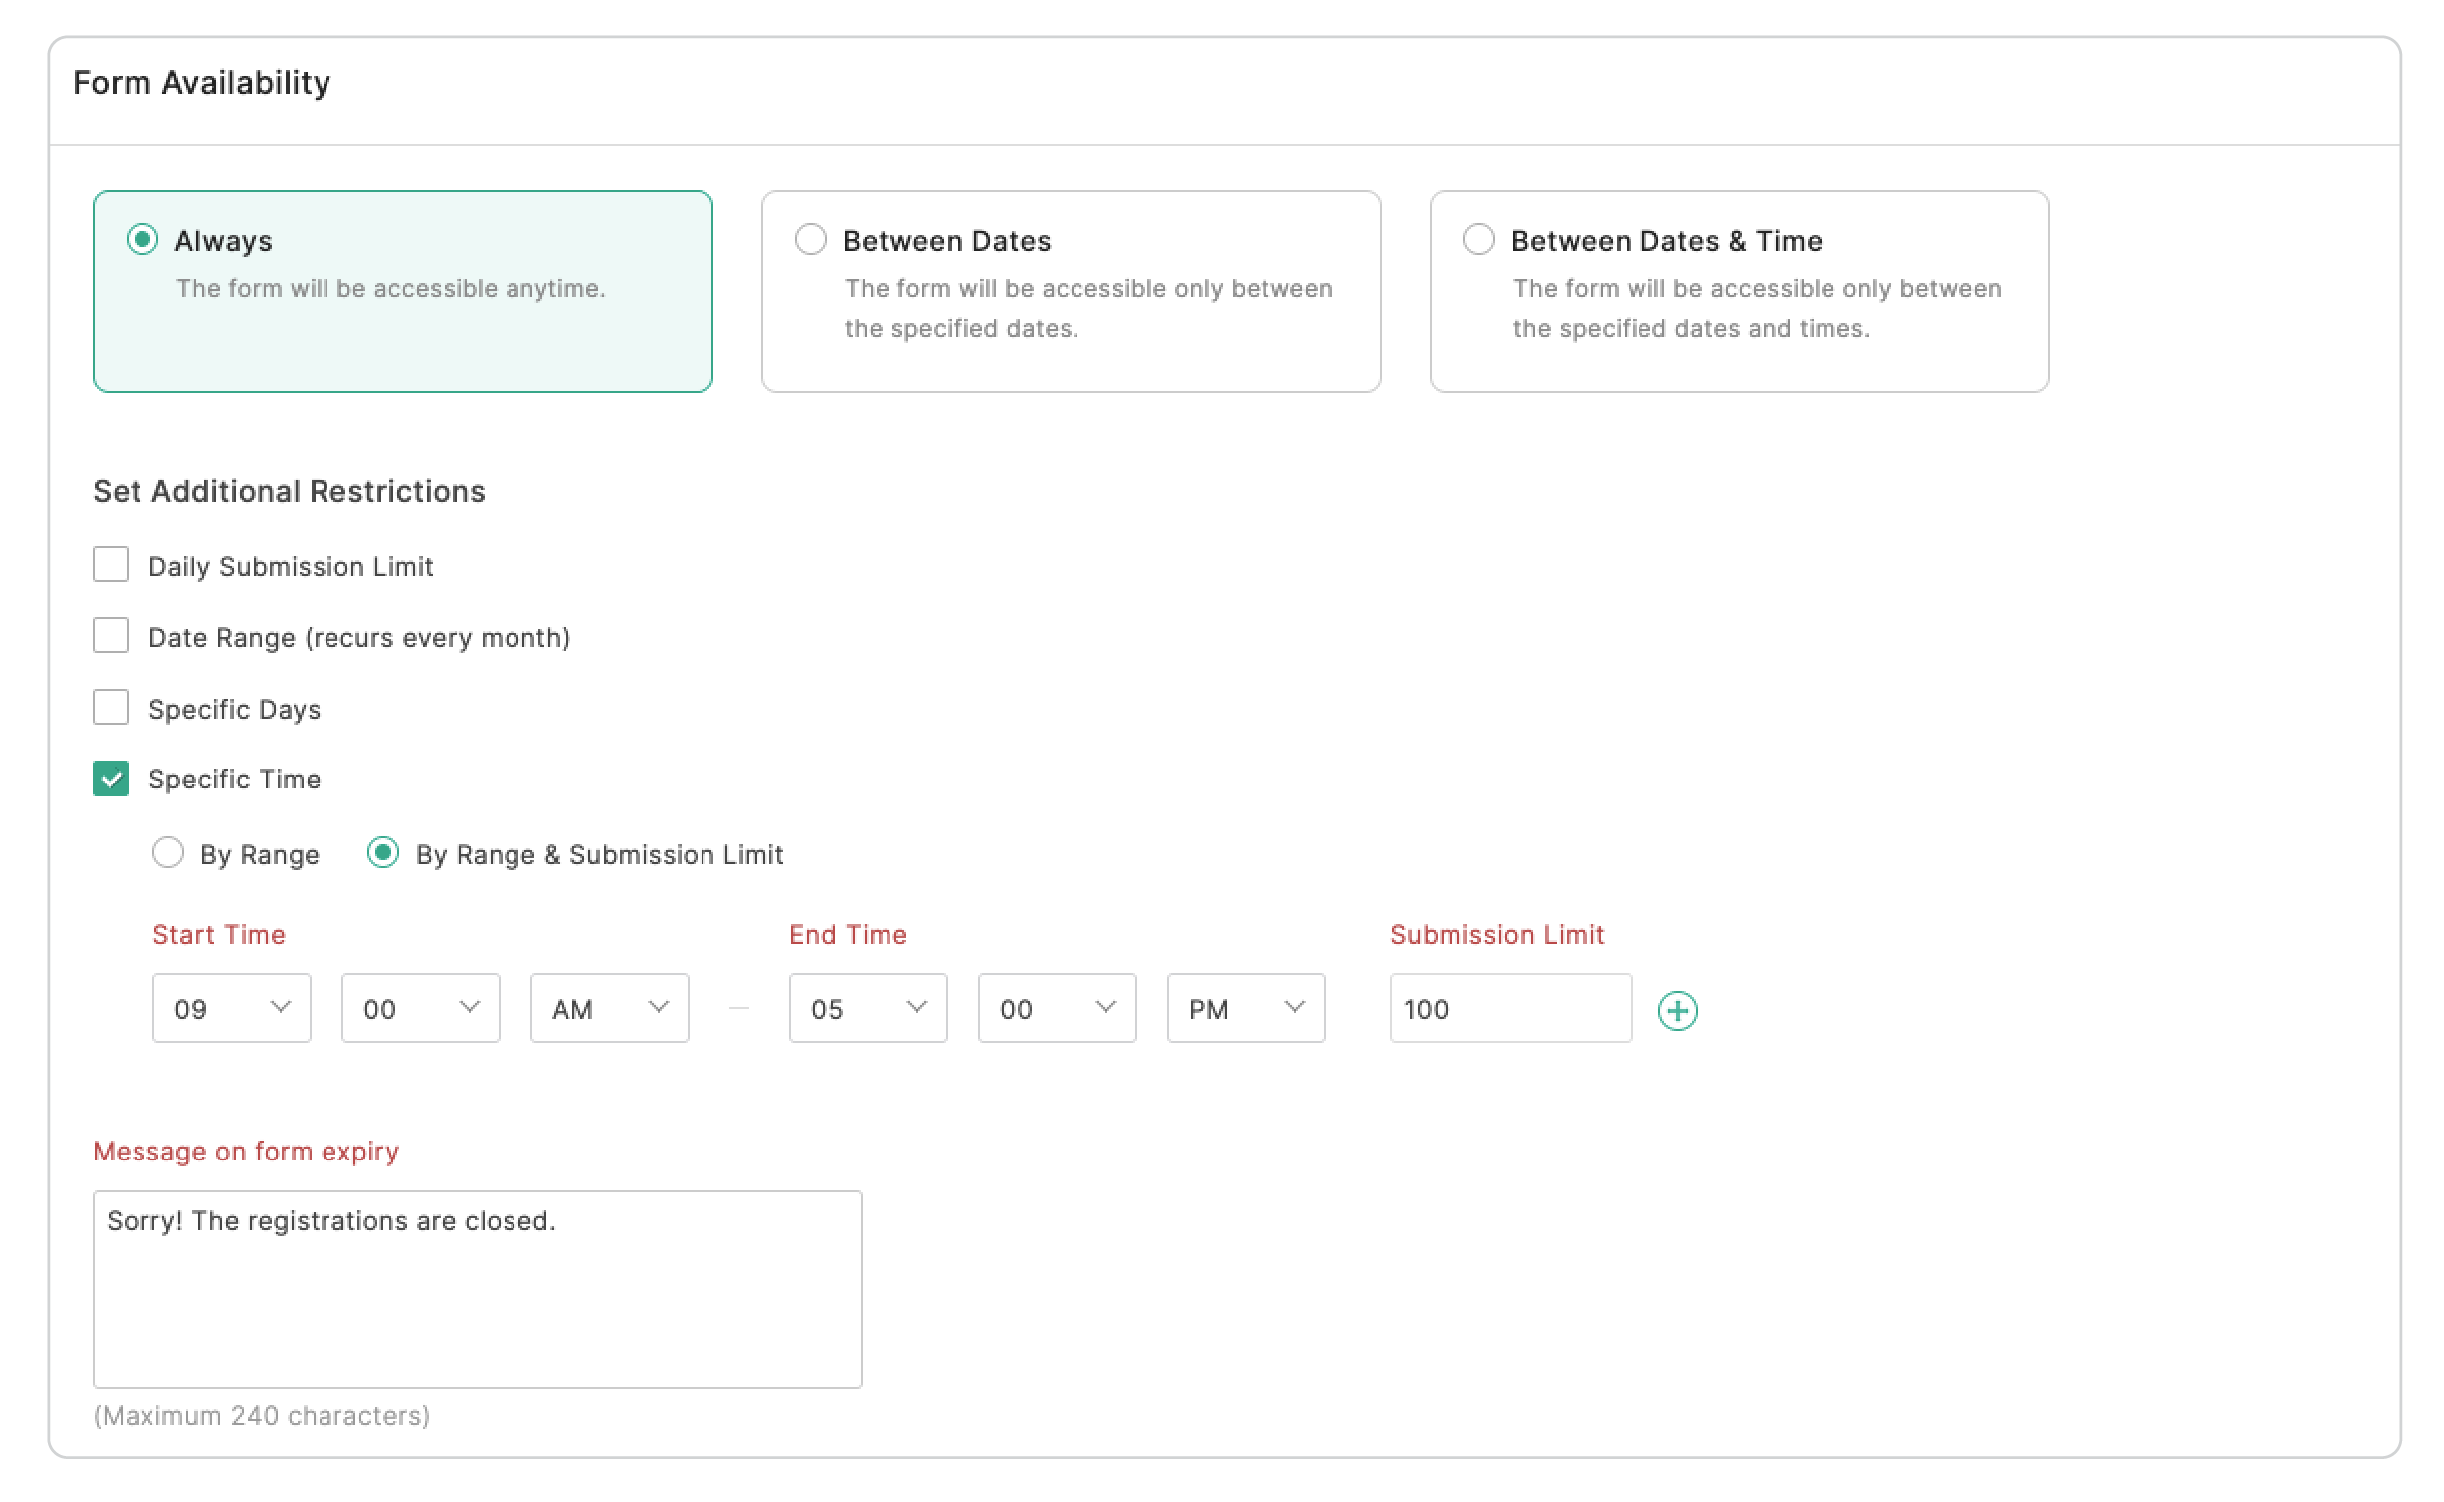
Task: Enable the Date Range recurs every month checkbox
Action: (x=108, y=636)
